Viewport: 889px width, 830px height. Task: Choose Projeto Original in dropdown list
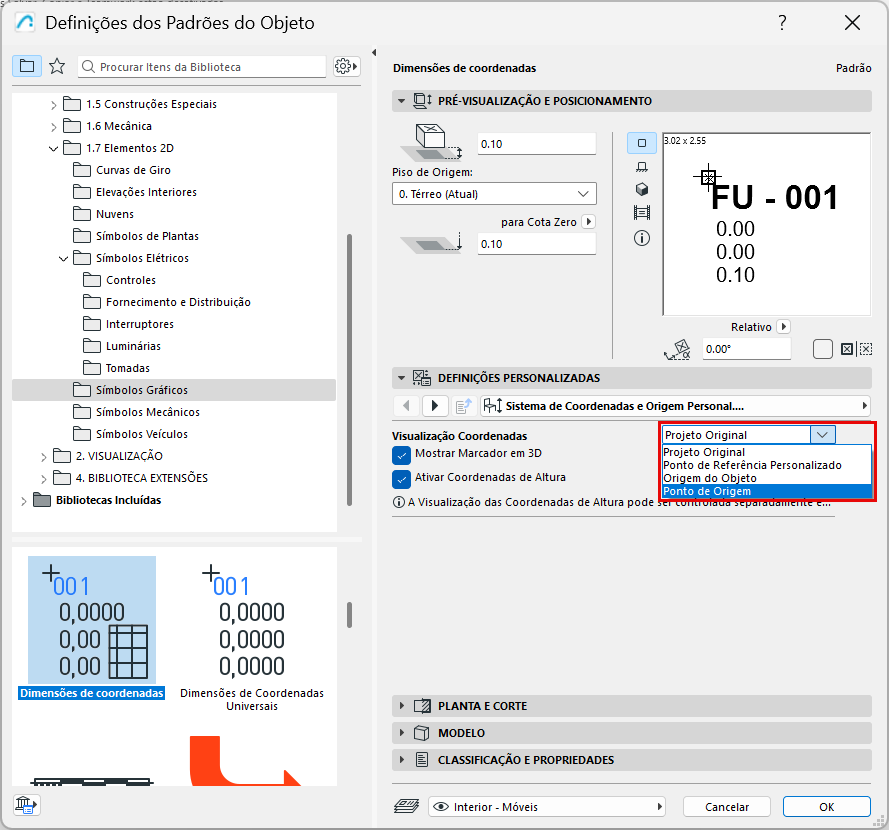tap(767, 452)
